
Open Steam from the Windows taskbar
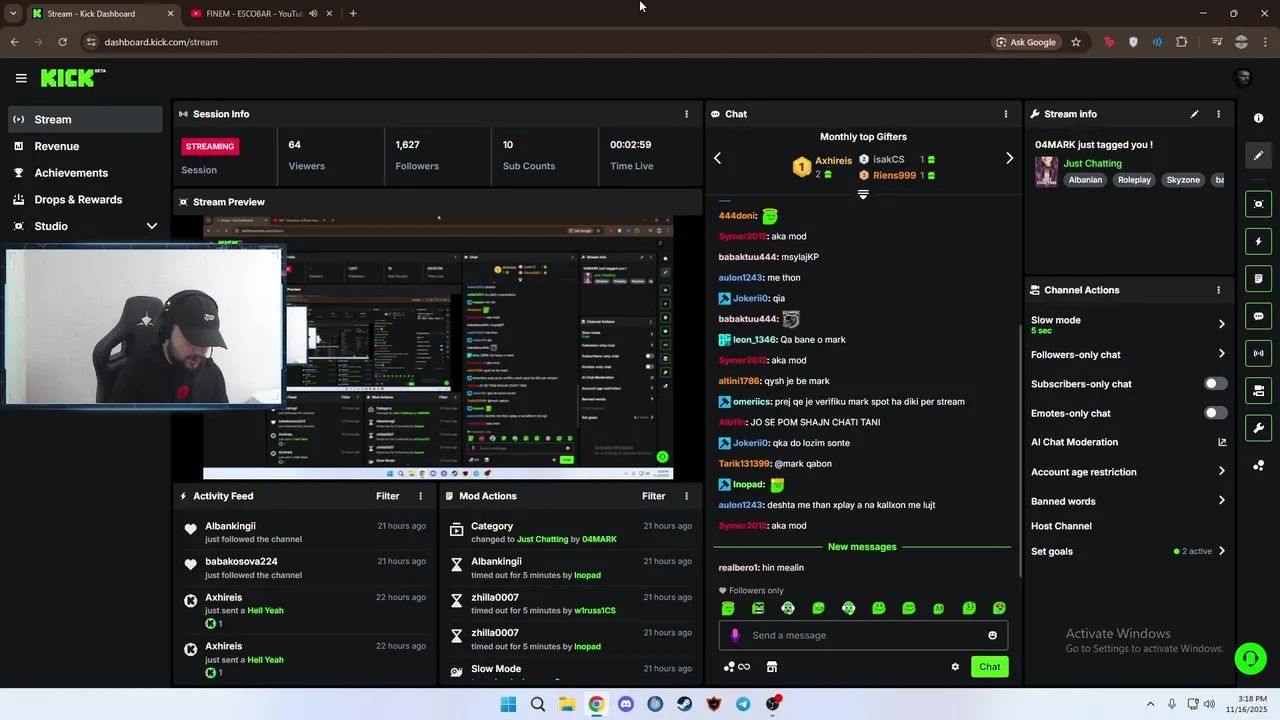684,704
